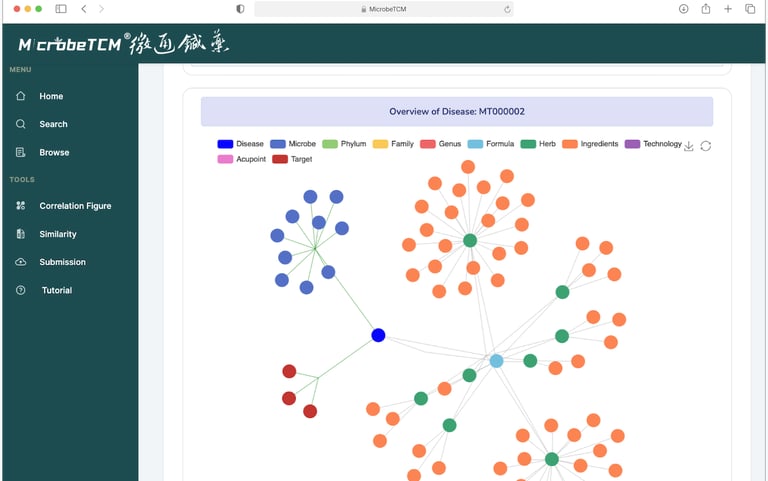Toggle Acupoint legend swatch
The width and height of the screenshot is (768, 481).
pyautogui.click(x=225, y=159)
